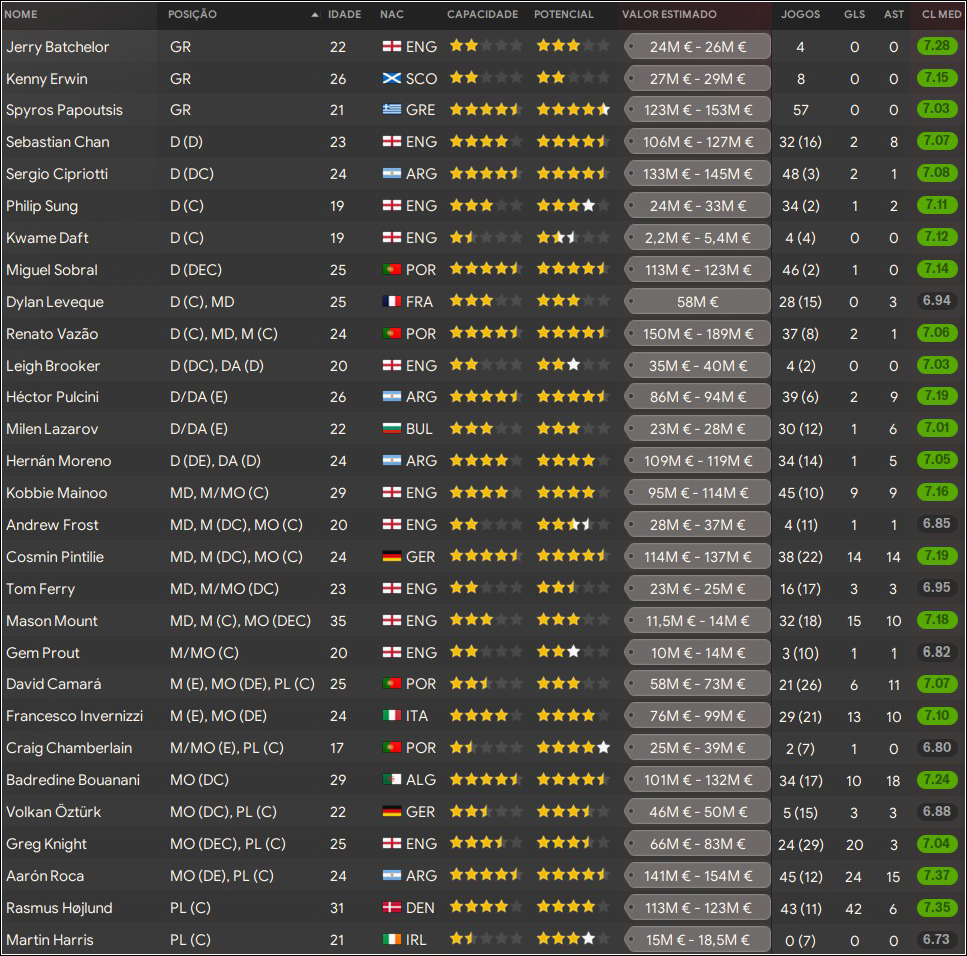967x956 pixels.
Task: Open player Sergio Cipriotti
Action: tap(57, 174)
